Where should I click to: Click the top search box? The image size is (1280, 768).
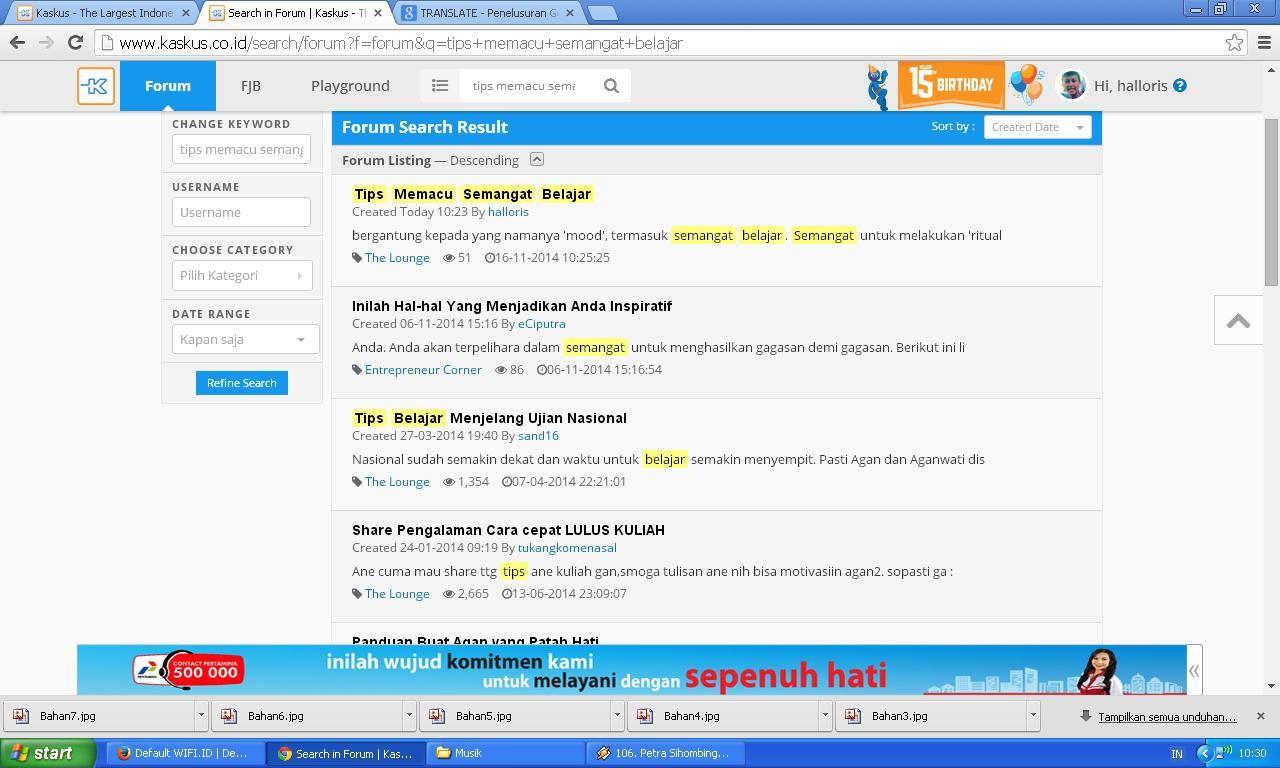[x=526, y=86]
